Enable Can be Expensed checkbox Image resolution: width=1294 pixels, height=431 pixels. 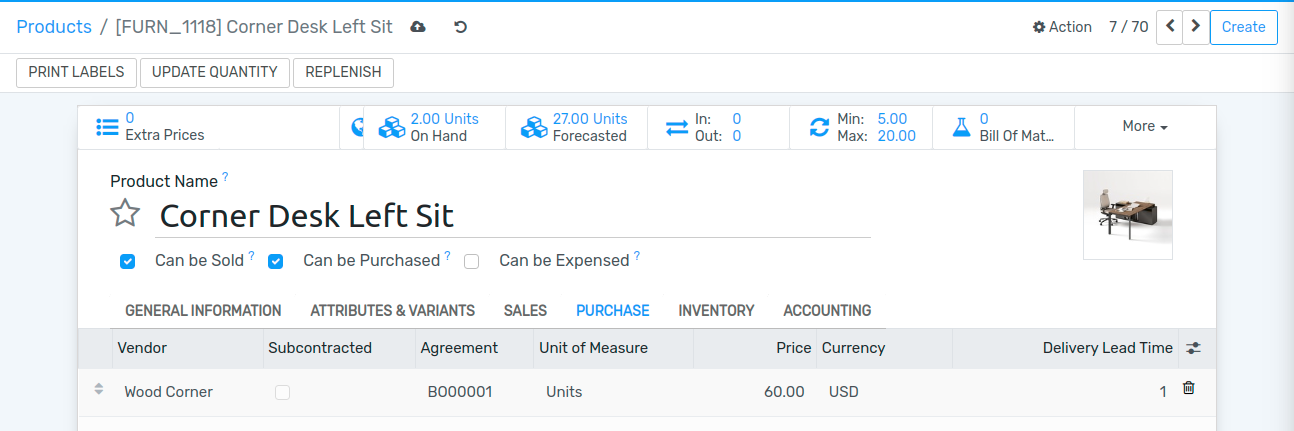click(x=471, y=261)
